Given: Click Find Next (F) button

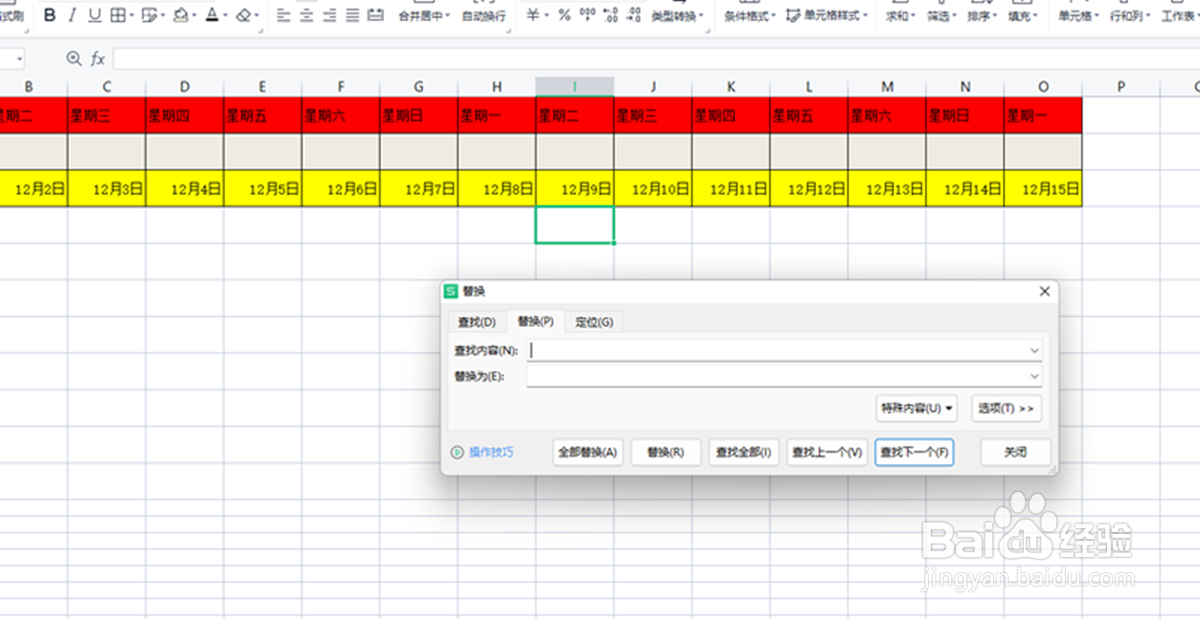Looking at the screenshot, I should coord(914,452).
